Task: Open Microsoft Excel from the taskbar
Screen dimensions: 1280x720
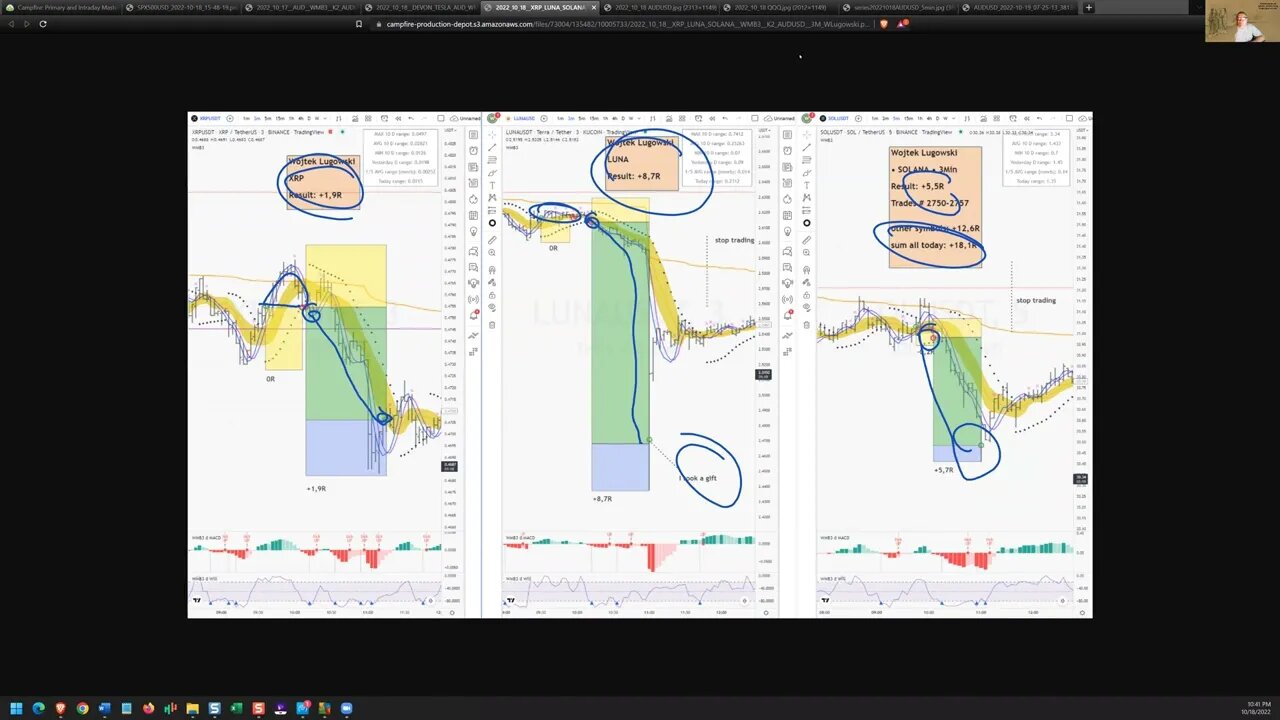Action: coord(236,708)
